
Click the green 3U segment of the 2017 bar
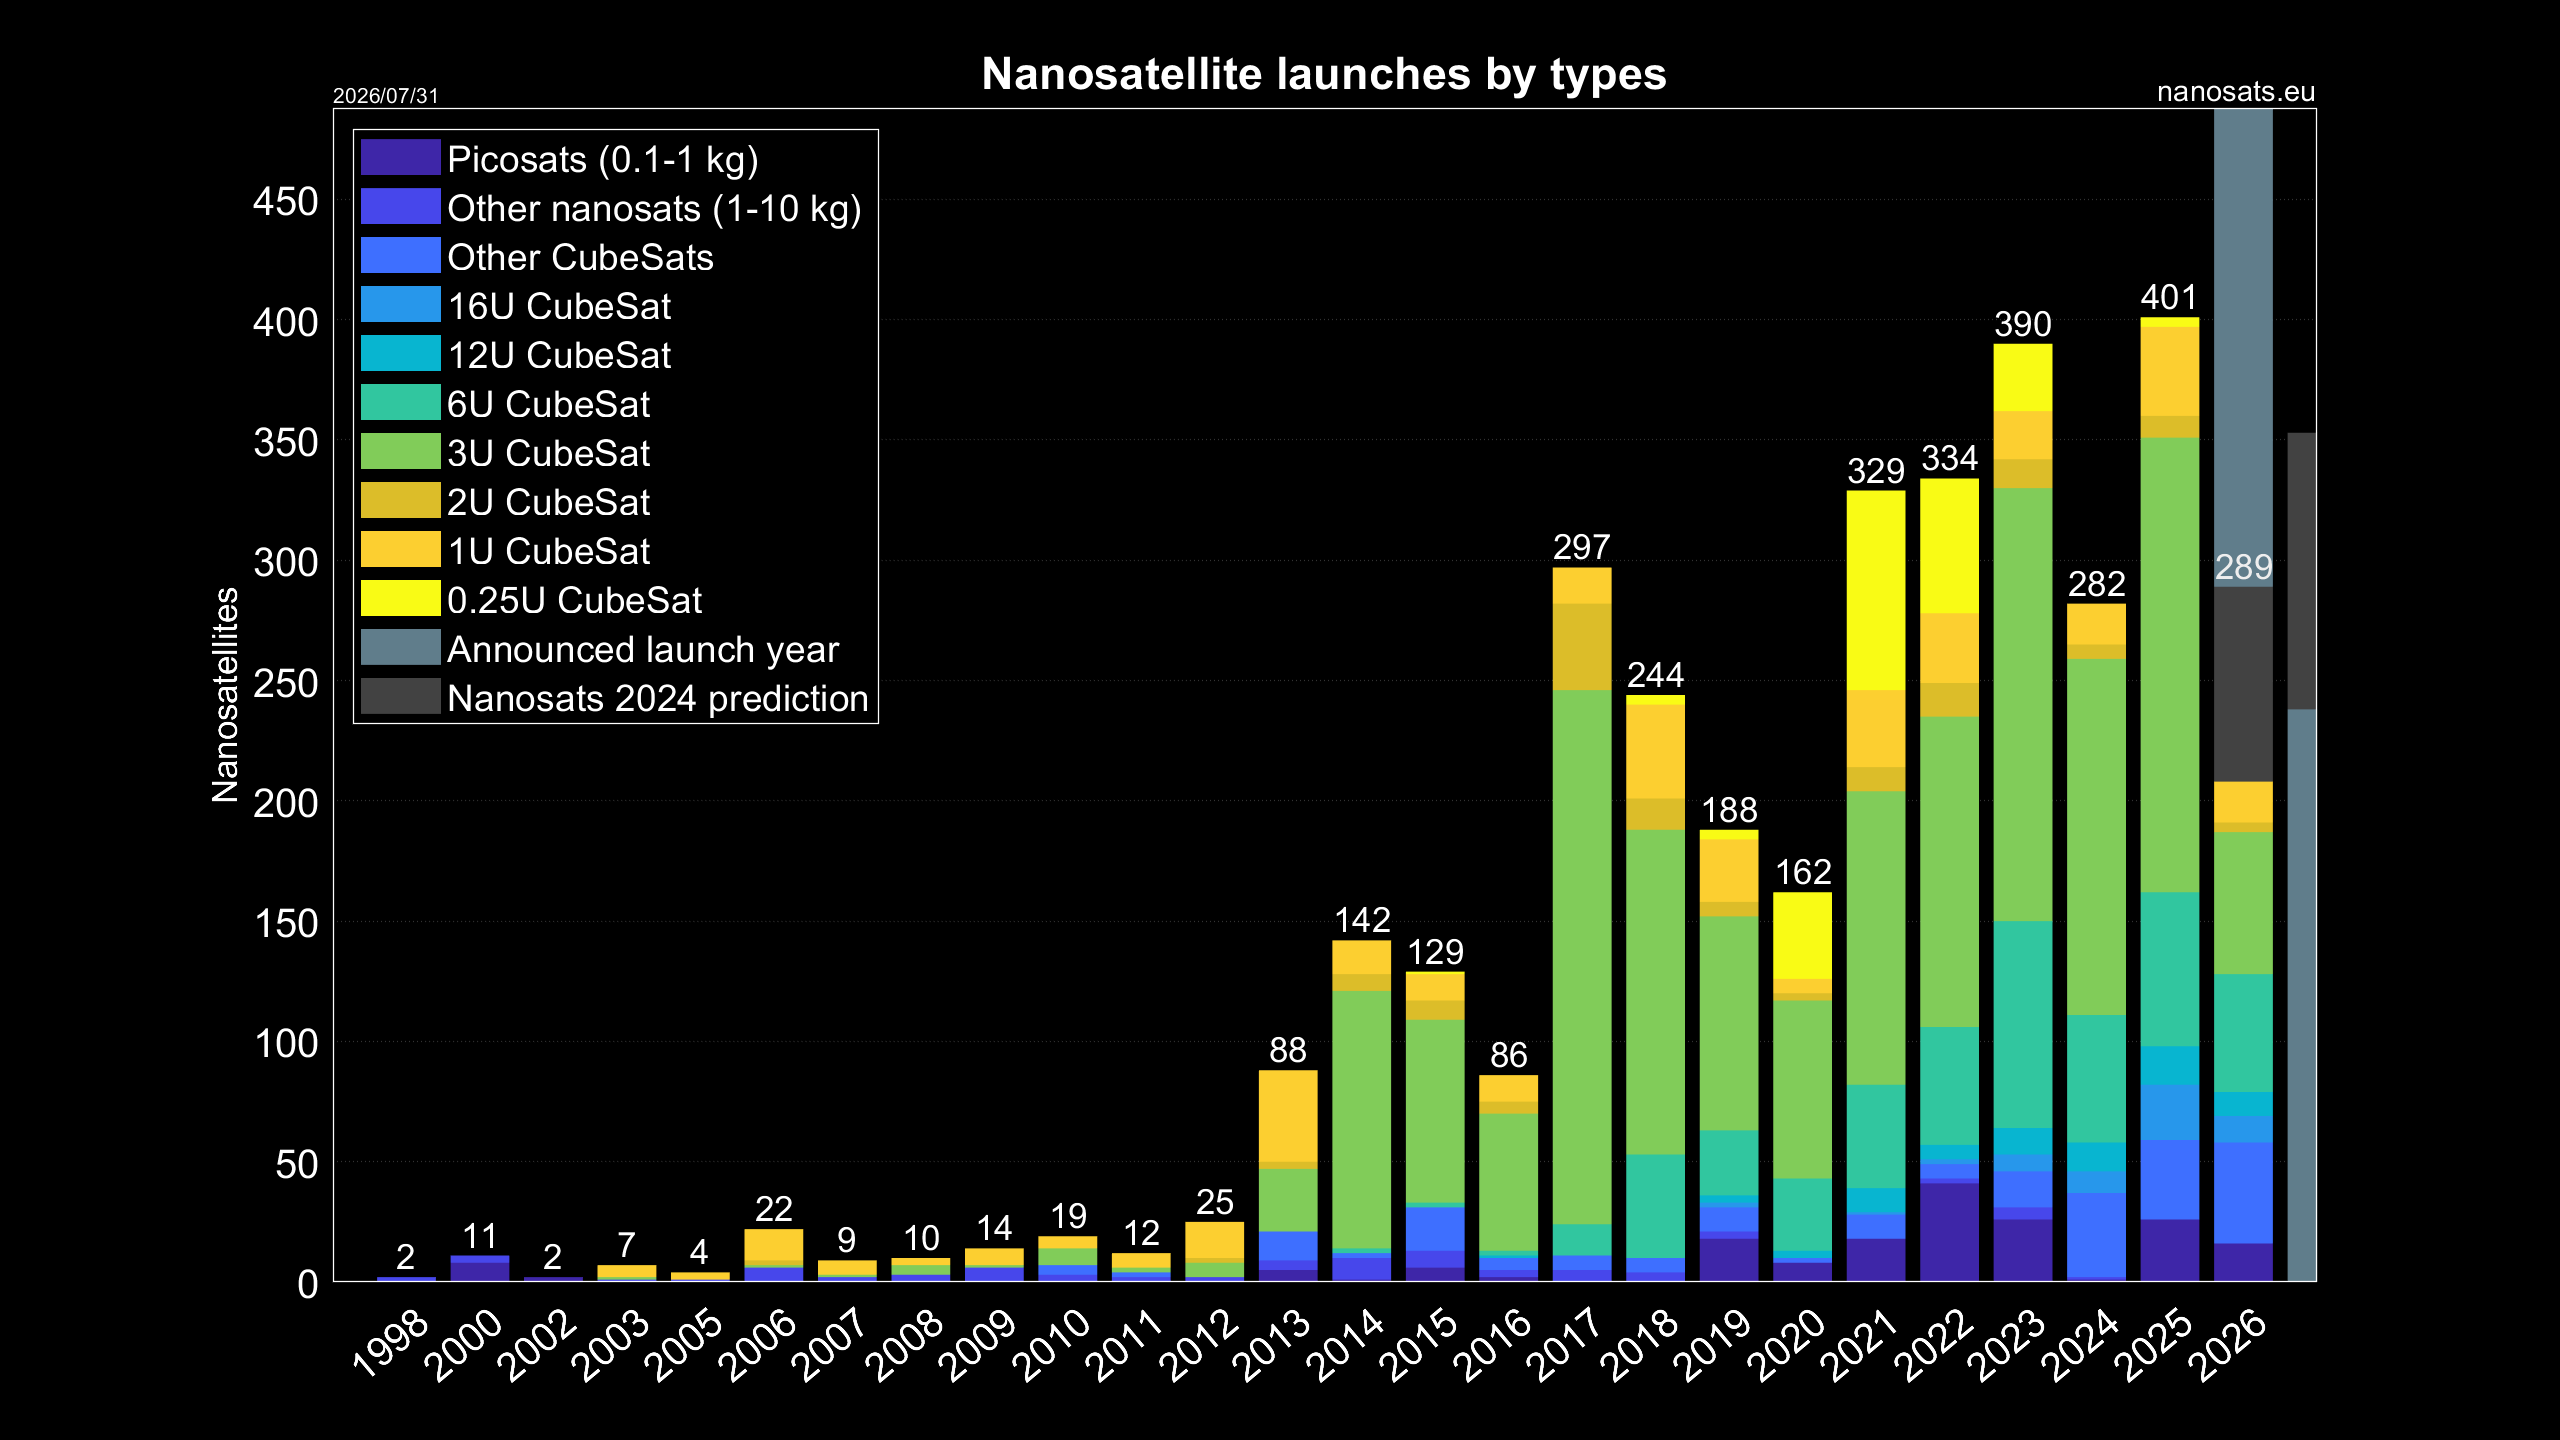pos(1582,957)
